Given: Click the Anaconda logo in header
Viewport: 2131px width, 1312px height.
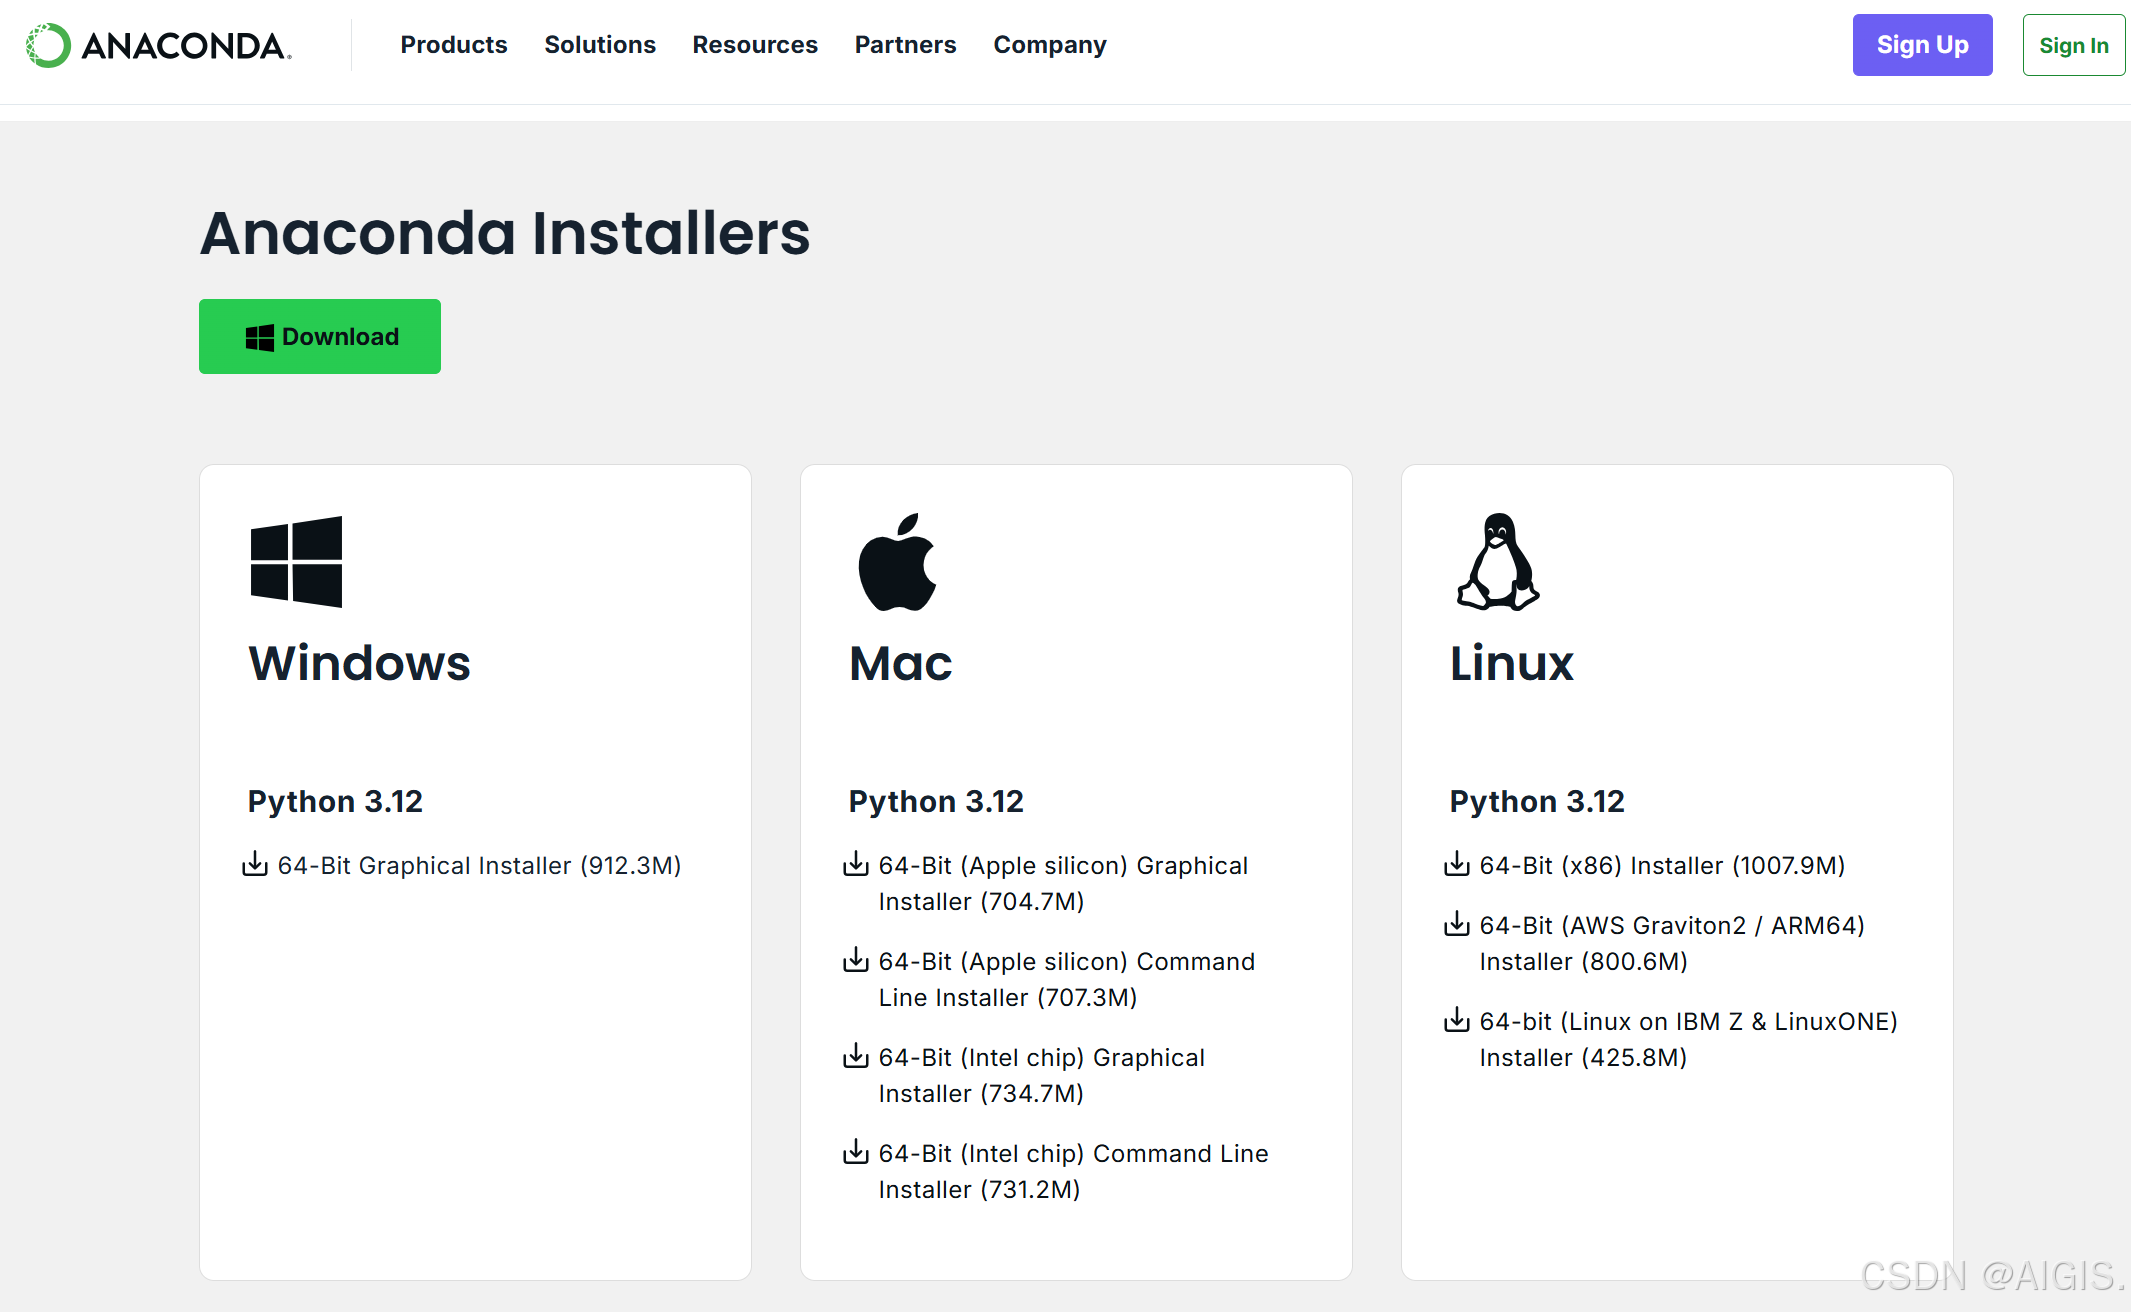Looking at the screenshot, I should pyautogui.click(x=158, y=45).
